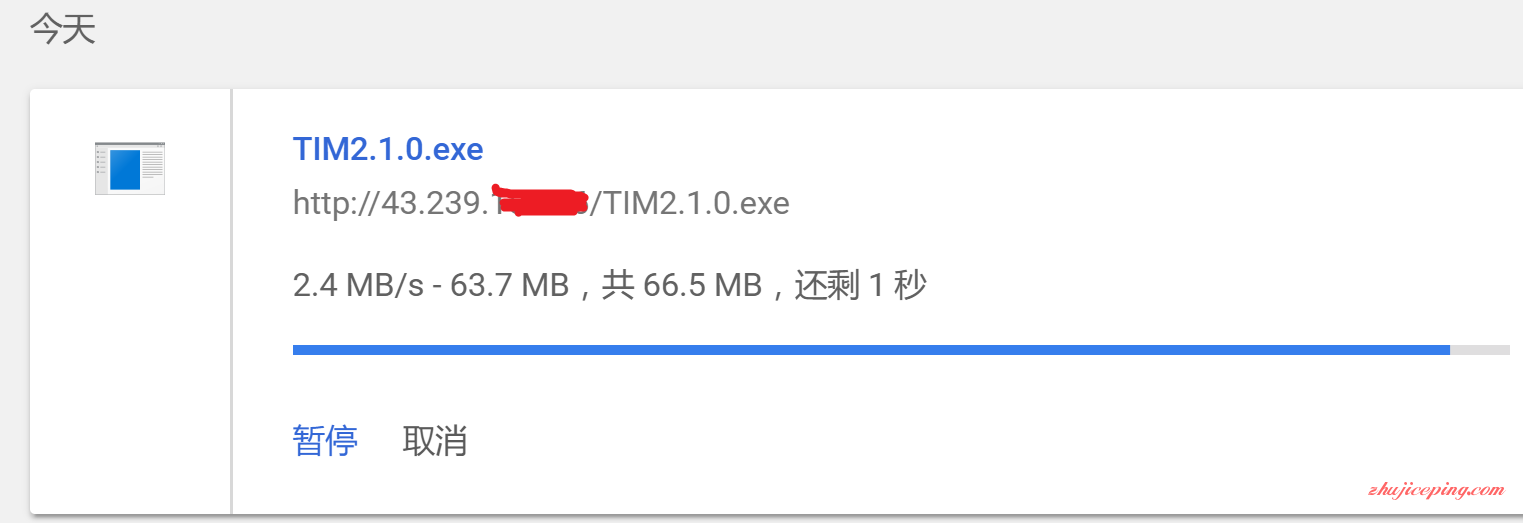Click the vertical divider beside the file icon
The height and width of the screenshot is (523, 1523).
click(x=232, y=301)
